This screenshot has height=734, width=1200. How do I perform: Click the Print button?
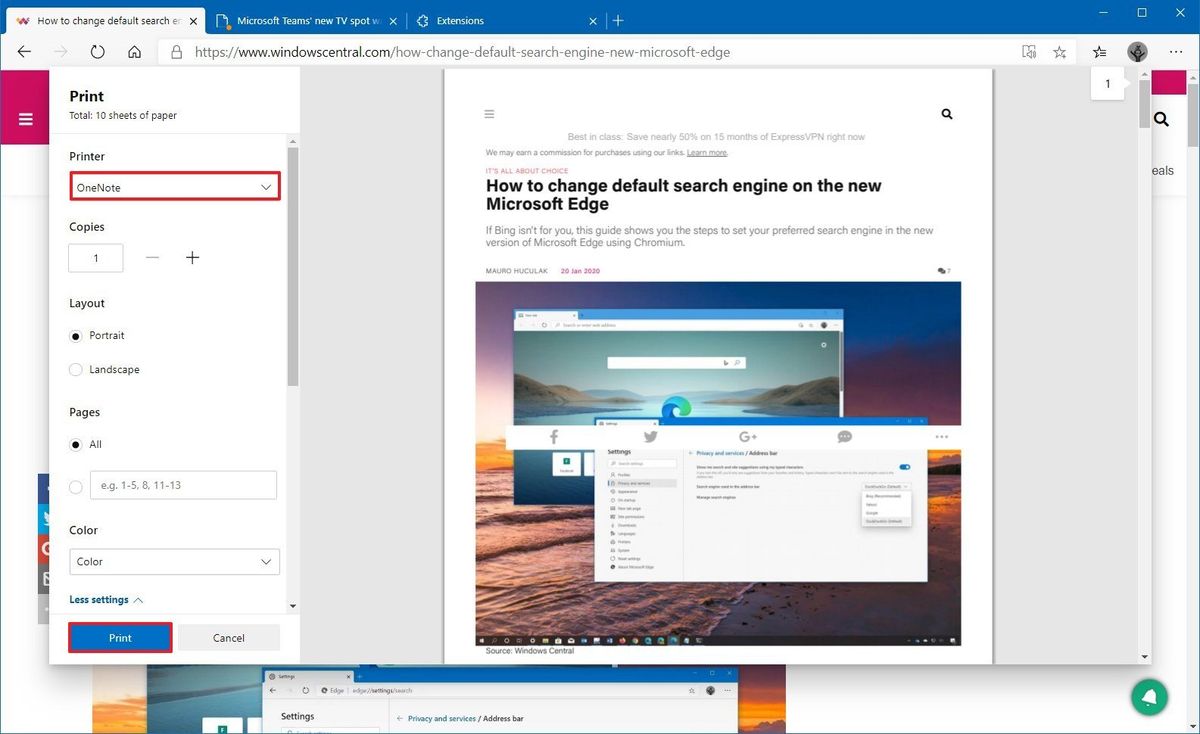pyautogui.click(x=120, y=637)
